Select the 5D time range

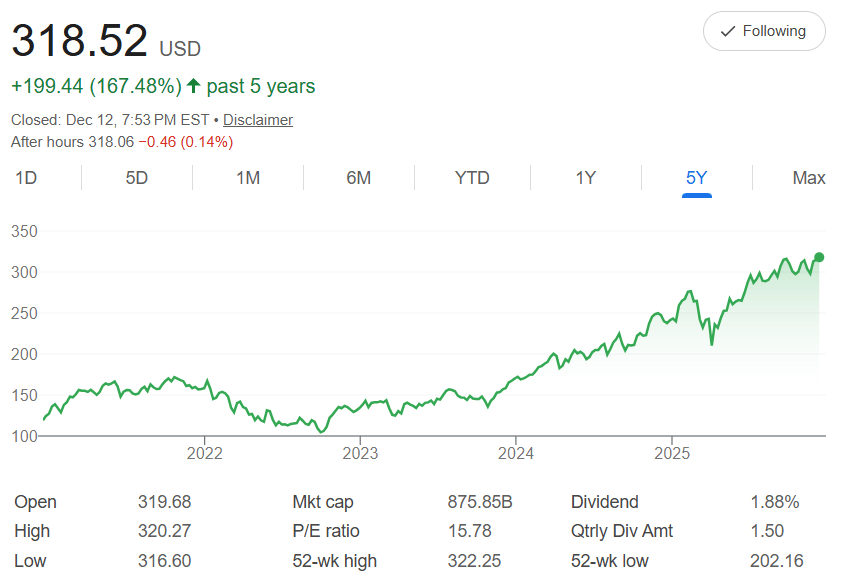click(x=137, y=178)
